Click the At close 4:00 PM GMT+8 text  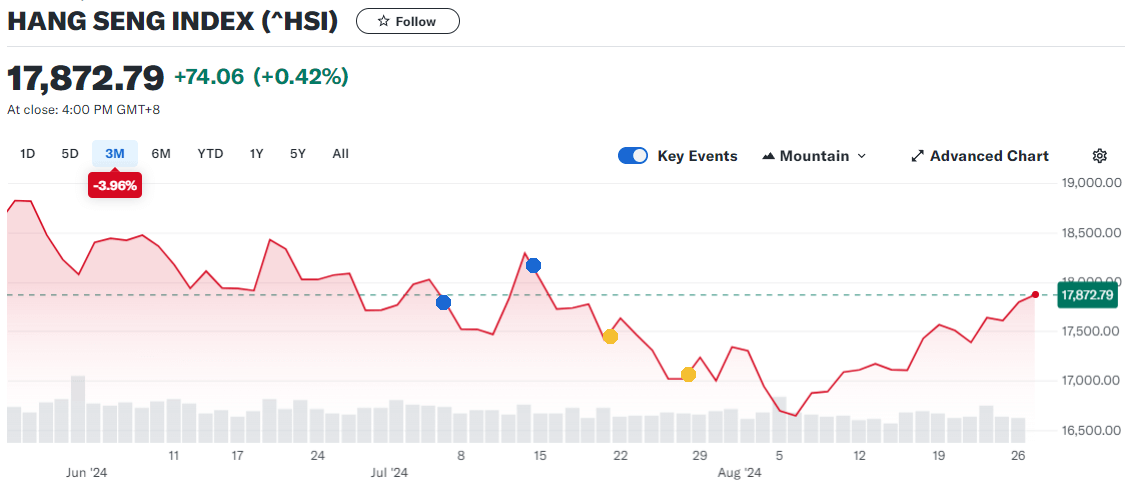coord(83,110)
